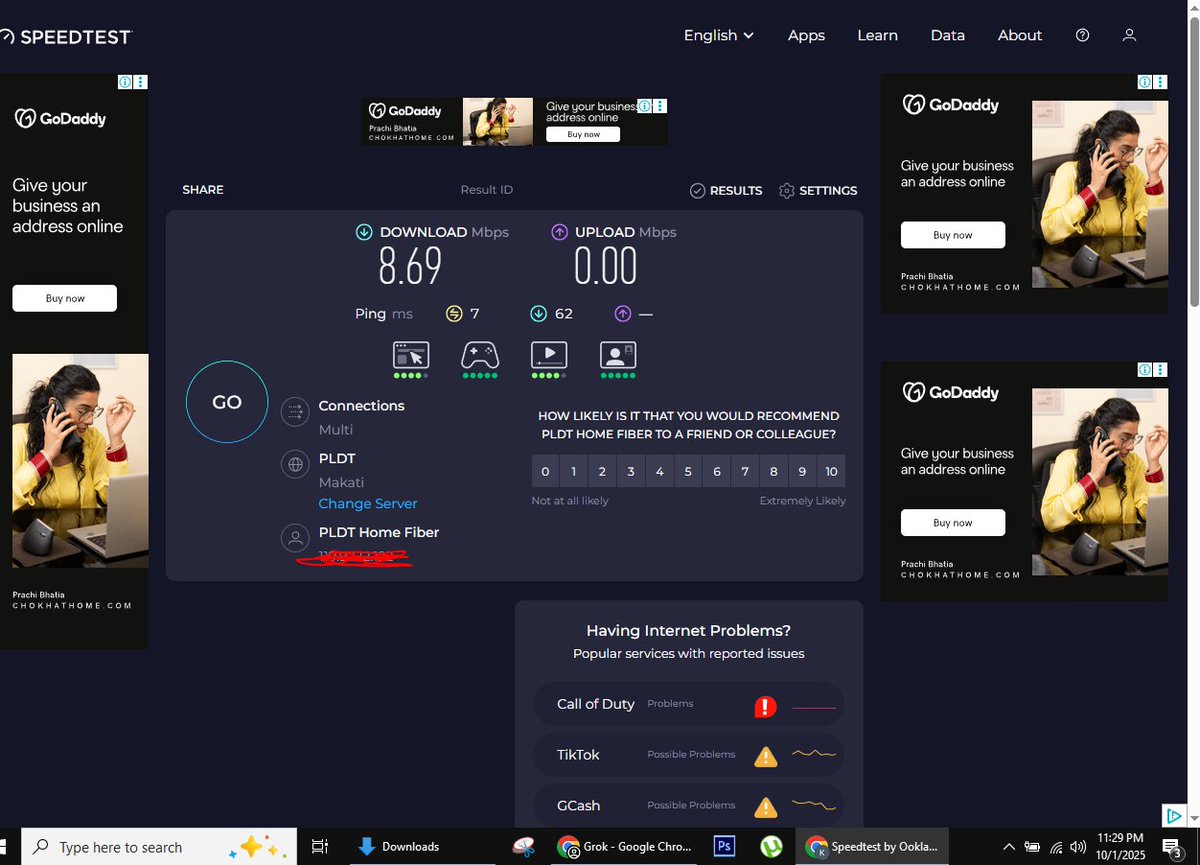The image size is (1200, 865).
Task: Click the warning triangle icon for TikTok
Action: click(x=766, y=757)
